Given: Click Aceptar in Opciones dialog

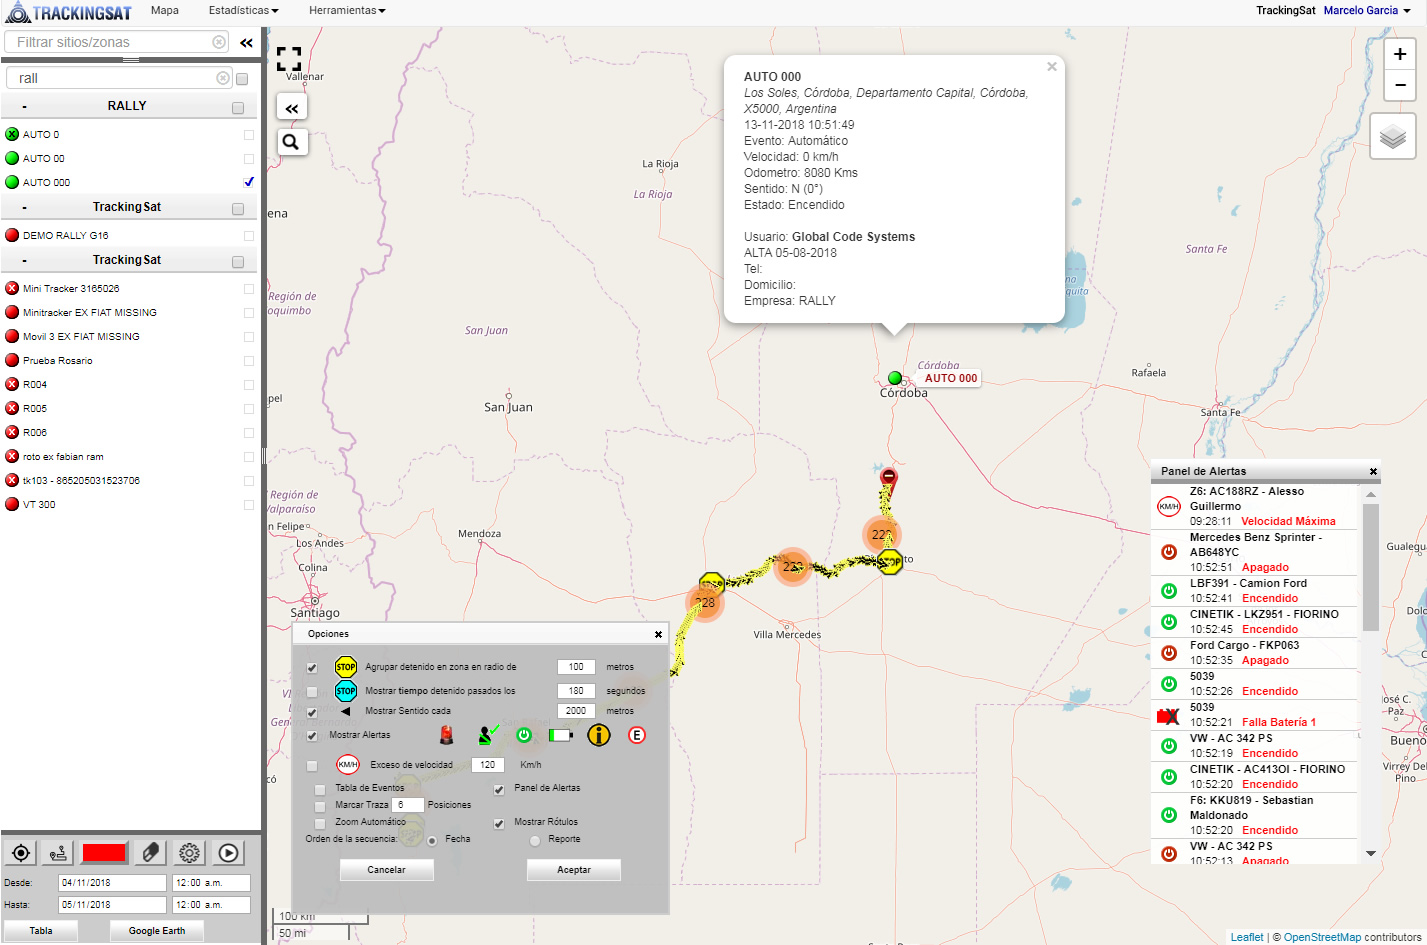Looking at the screenshot, I should 574,870.
